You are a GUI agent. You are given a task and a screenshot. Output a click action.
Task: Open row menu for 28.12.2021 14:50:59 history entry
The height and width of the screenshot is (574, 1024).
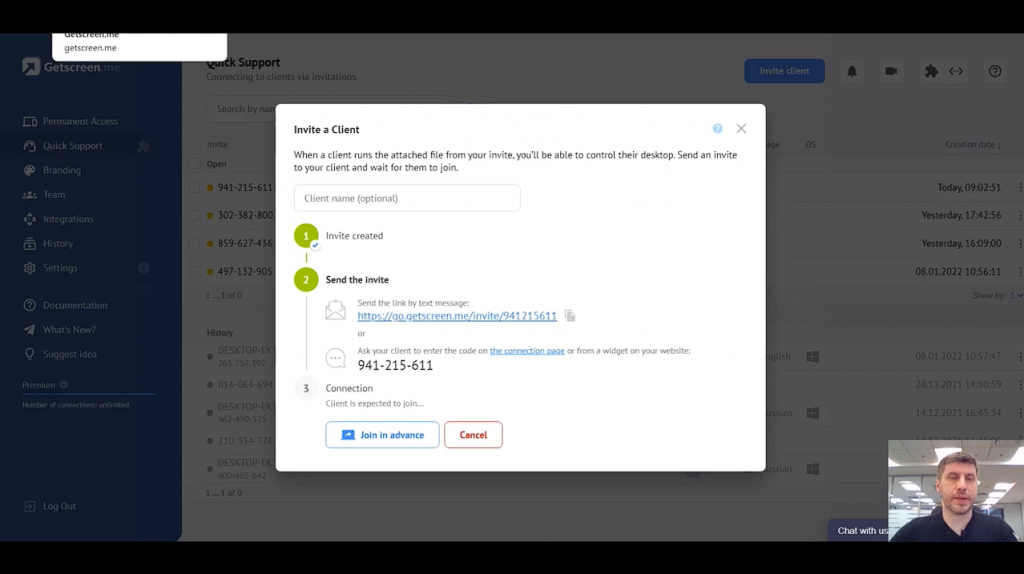[1019, 385]
